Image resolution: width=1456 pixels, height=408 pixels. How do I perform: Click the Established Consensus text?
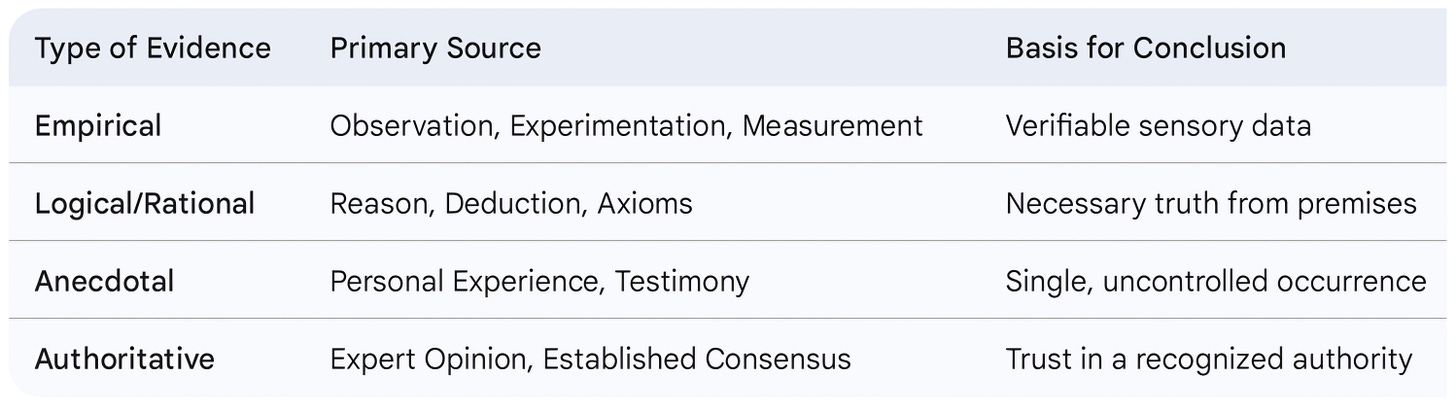[697, 359]
